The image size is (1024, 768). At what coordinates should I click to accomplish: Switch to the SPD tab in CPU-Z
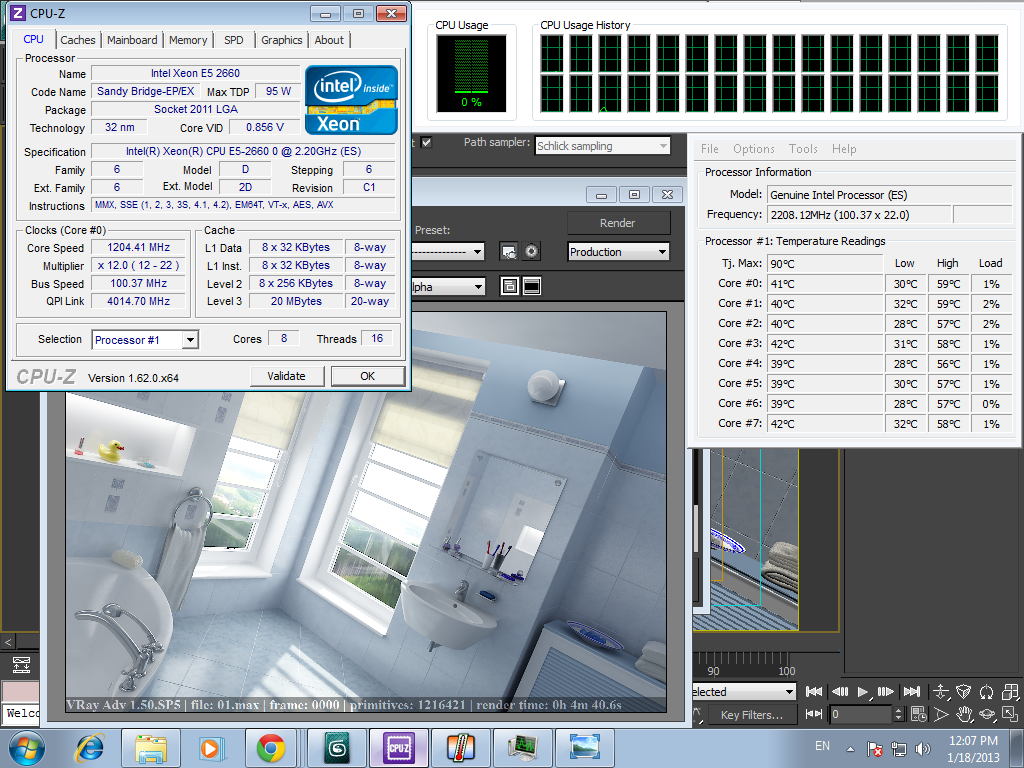234,40
